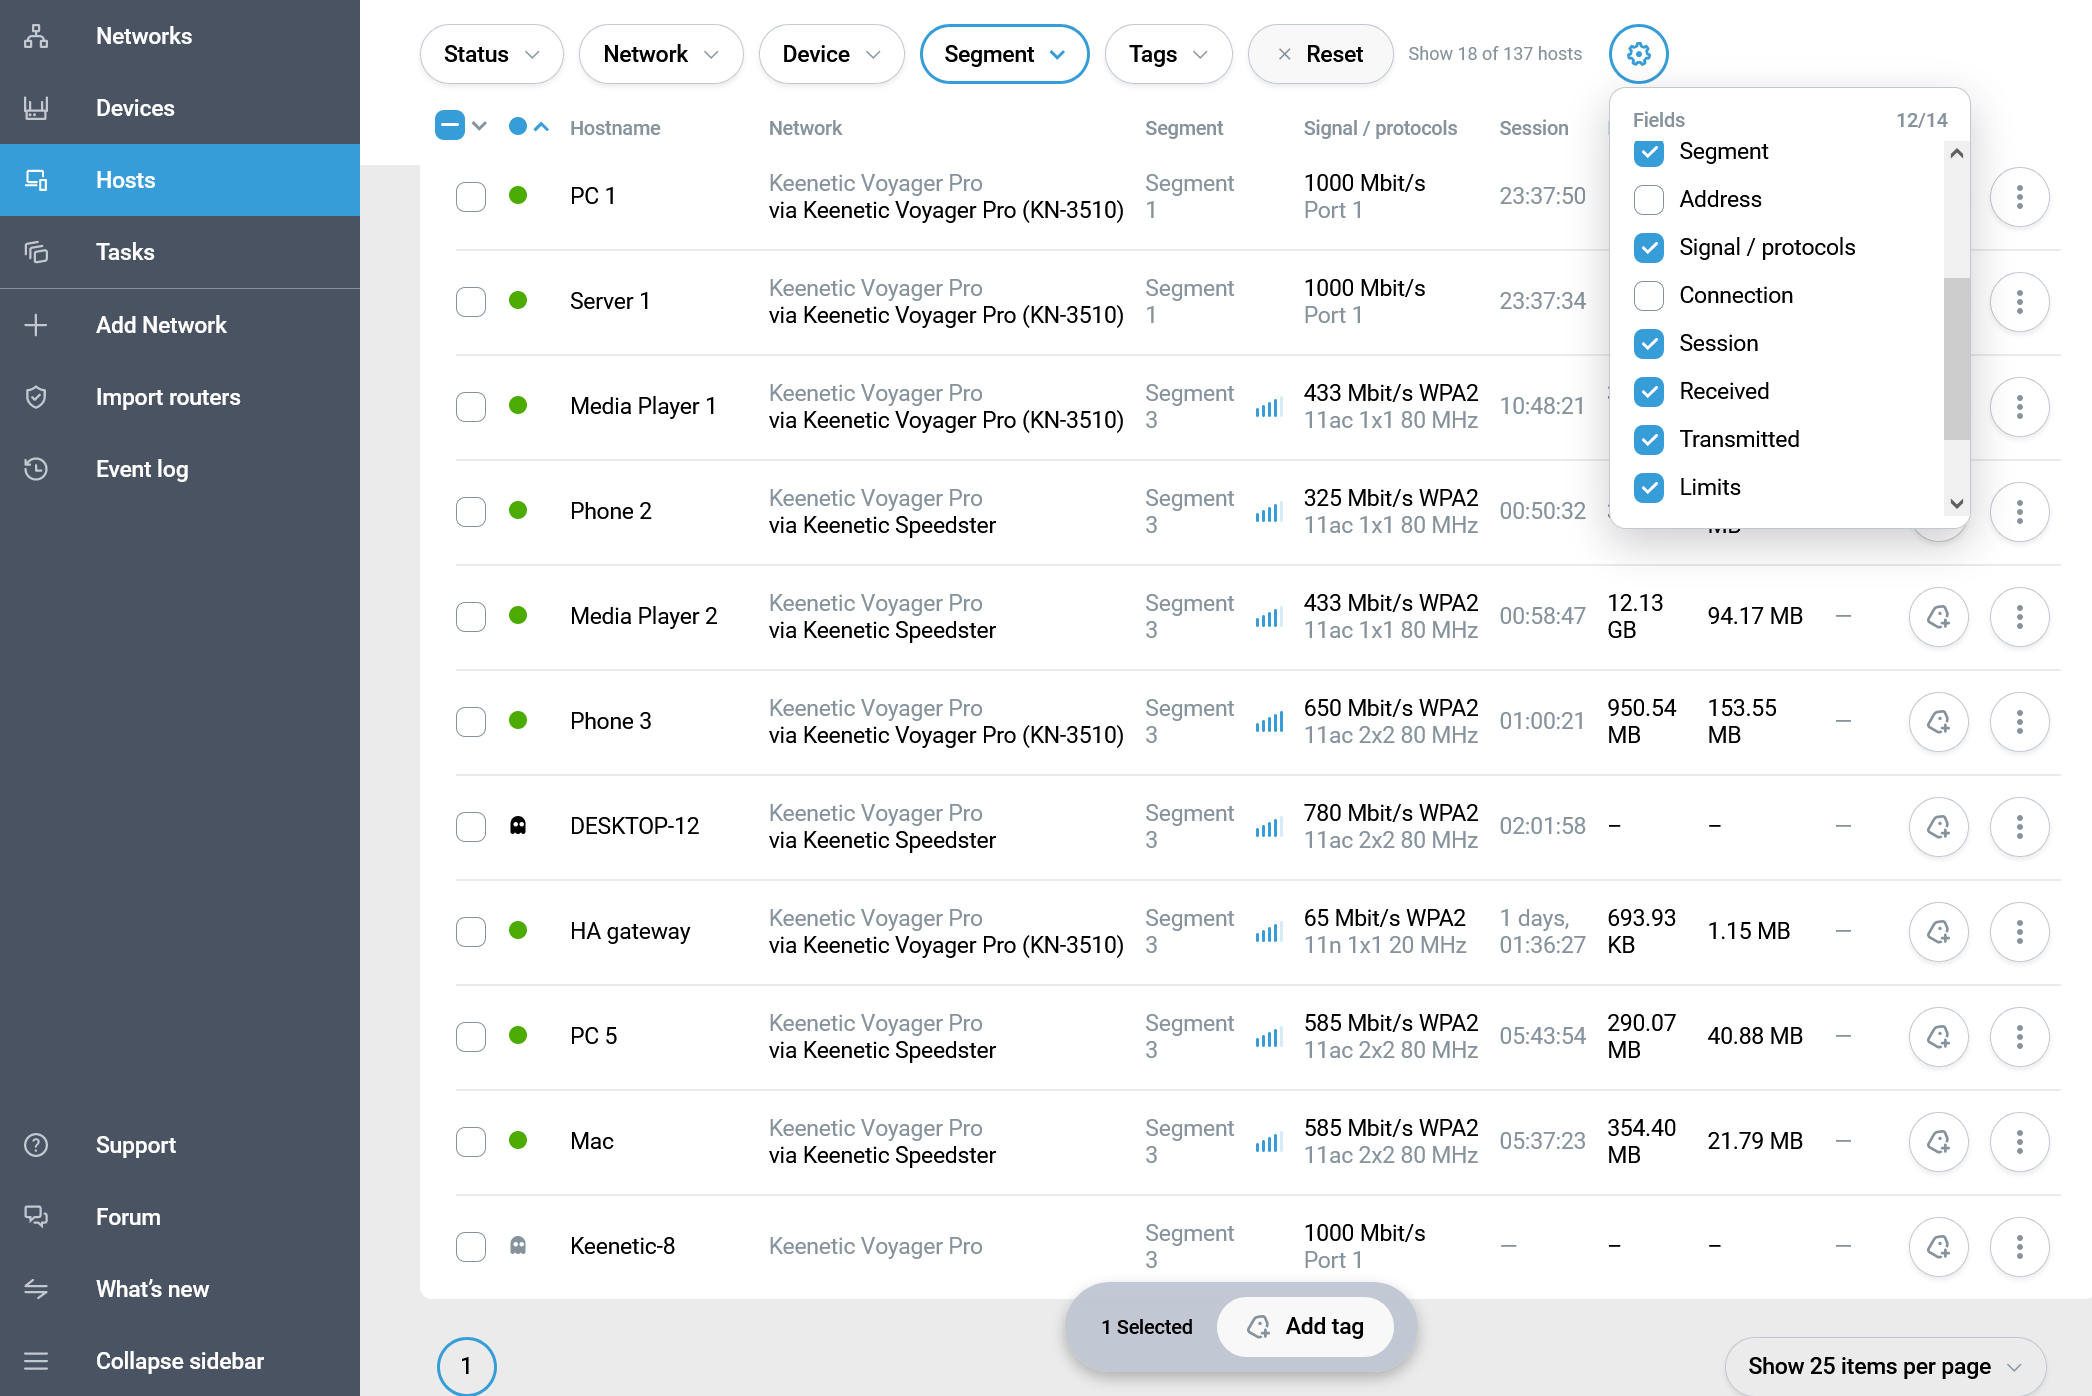The image size is (2092, 1396).
Task: Open the three-dot menu for Keenetic-8
Action: (x=2019, y=1247)
